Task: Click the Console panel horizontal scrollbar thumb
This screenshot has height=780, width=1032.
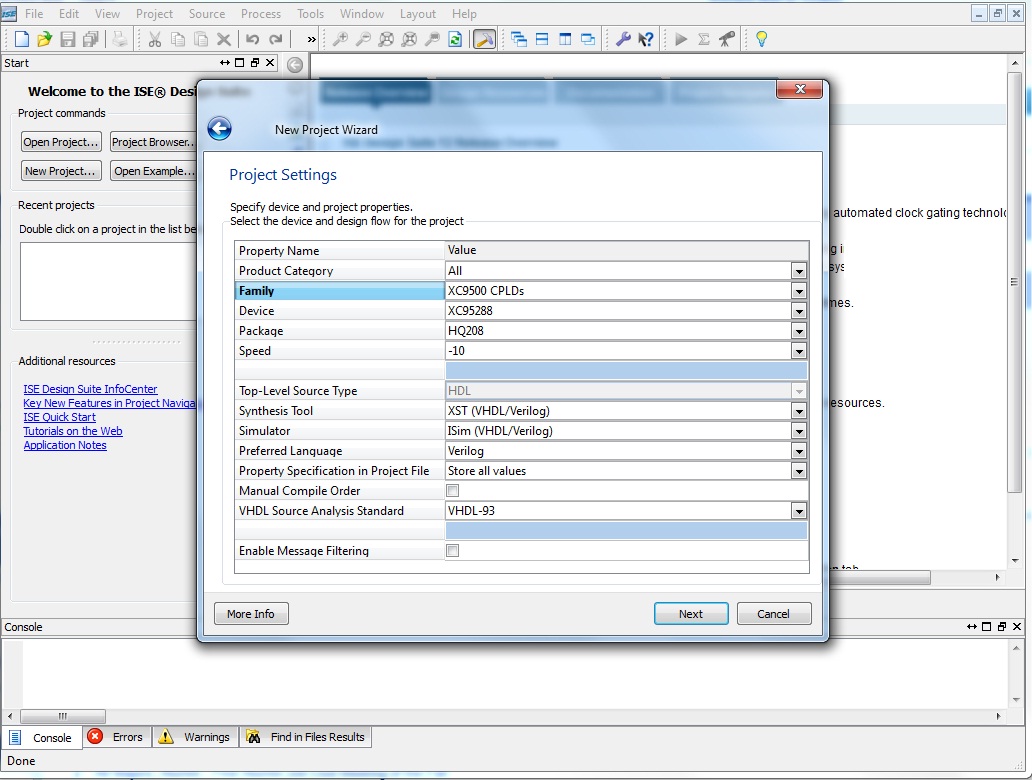Action: [x=63, y=715]
